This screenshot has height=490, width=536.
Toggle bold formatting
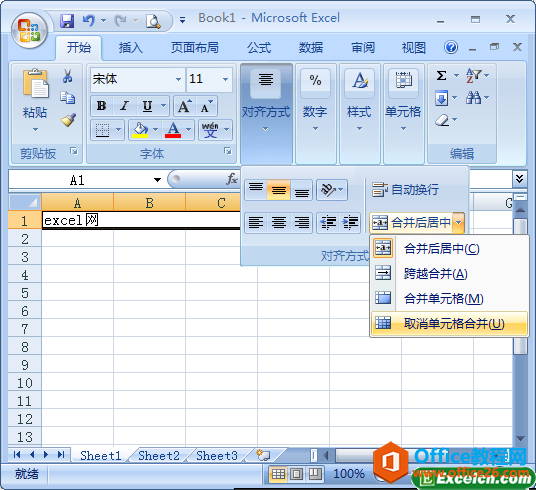coord(101,106)
